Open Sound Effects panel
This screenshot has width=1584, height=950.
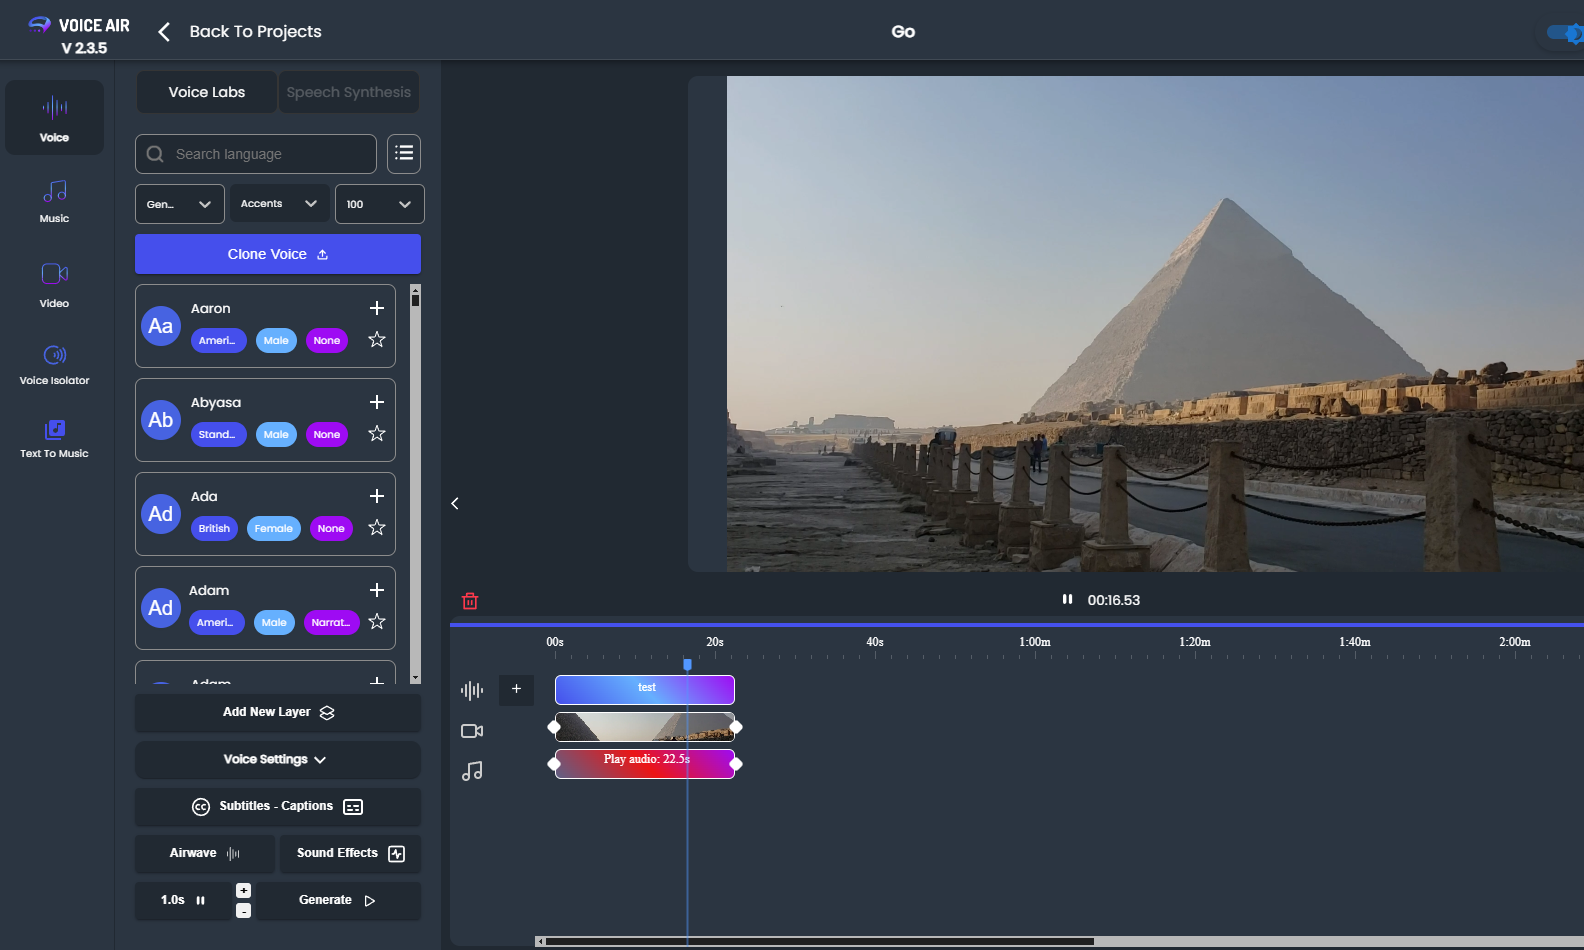[350, 854]
